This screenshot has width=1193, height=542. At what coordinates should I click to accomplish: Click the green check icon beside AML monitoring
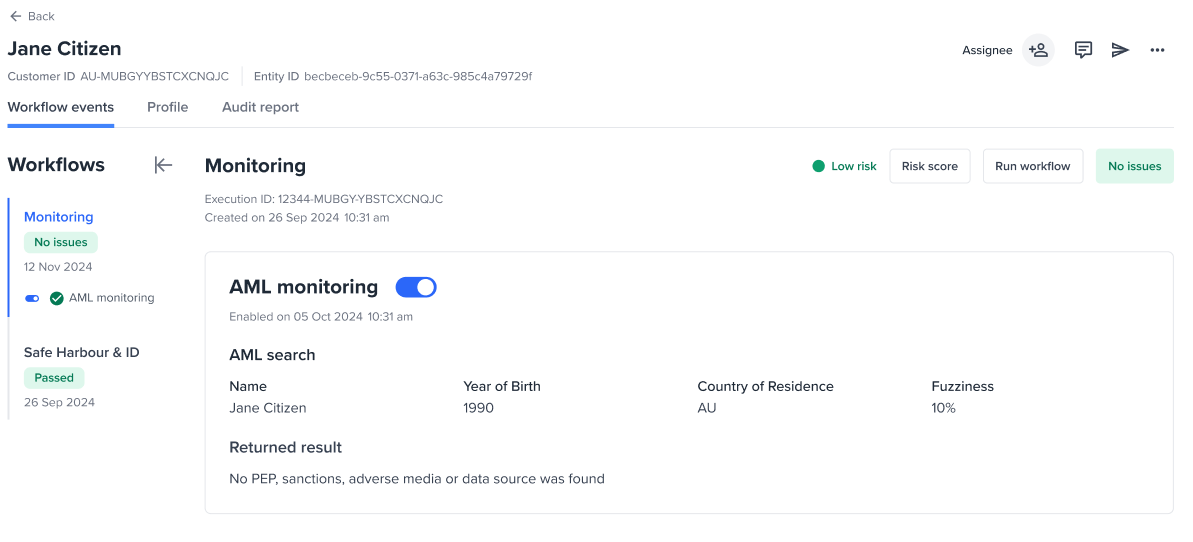[x=57, y=298]
